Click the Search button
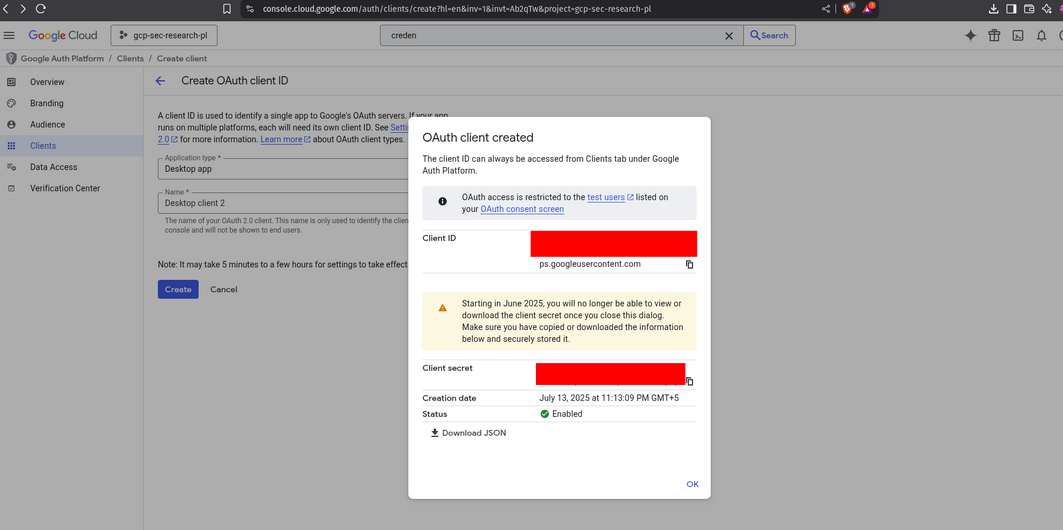This screenshot has height=530, width=1063. (x=769, y=35)
